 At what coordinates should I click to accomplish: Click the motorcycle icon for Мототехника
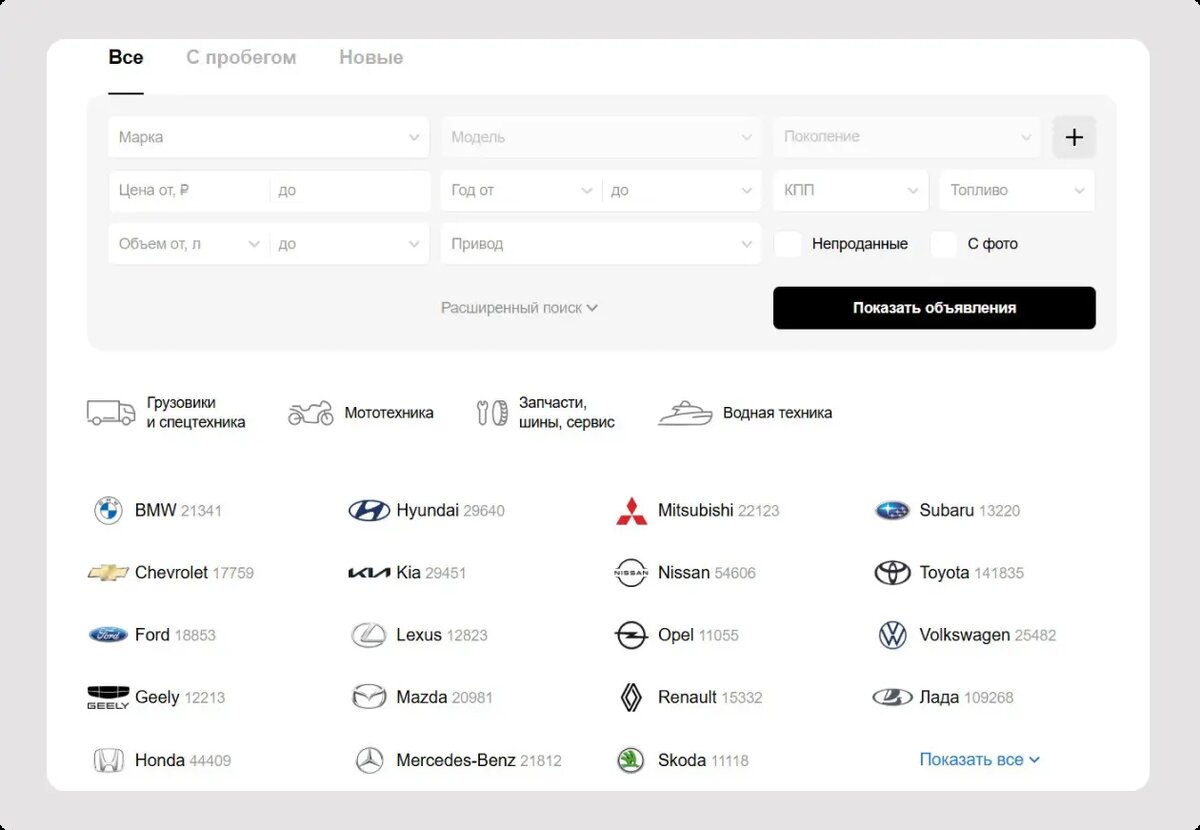tap(310, 413)
